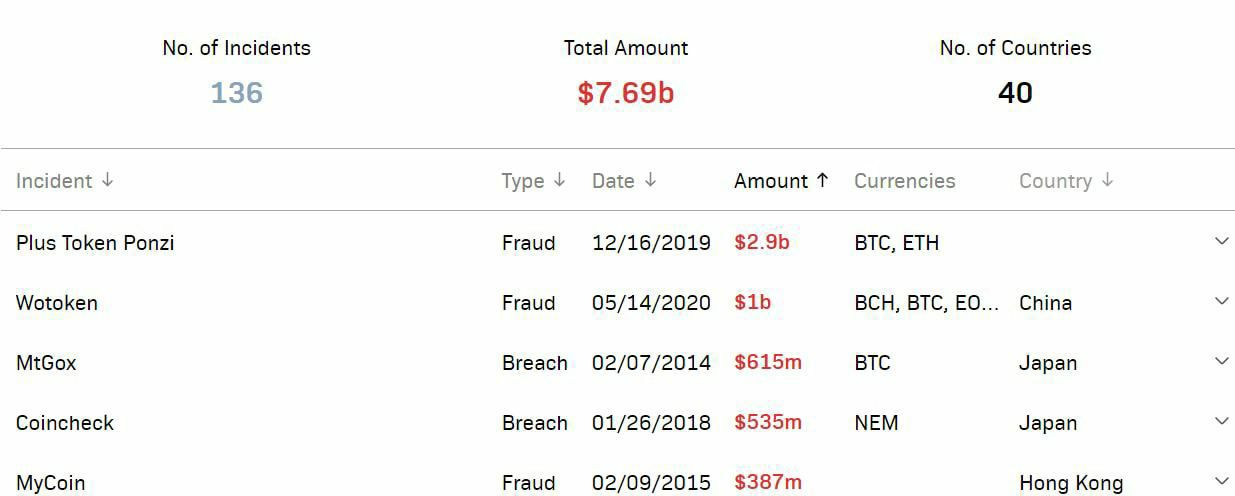Click the 136 incidents count
Viewport: 1235px width, 496px height.
(x=237, y=93)
